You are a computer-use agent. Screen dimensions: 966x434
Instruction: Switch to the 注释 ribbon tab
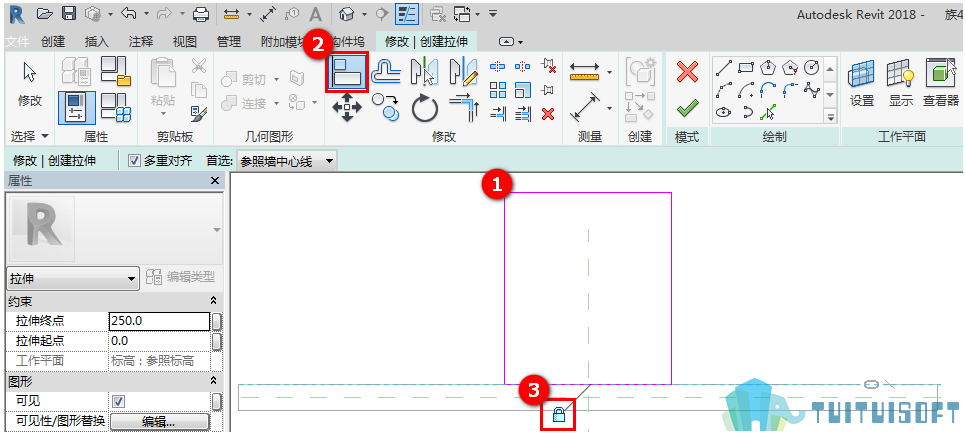[x=140, y=42]
